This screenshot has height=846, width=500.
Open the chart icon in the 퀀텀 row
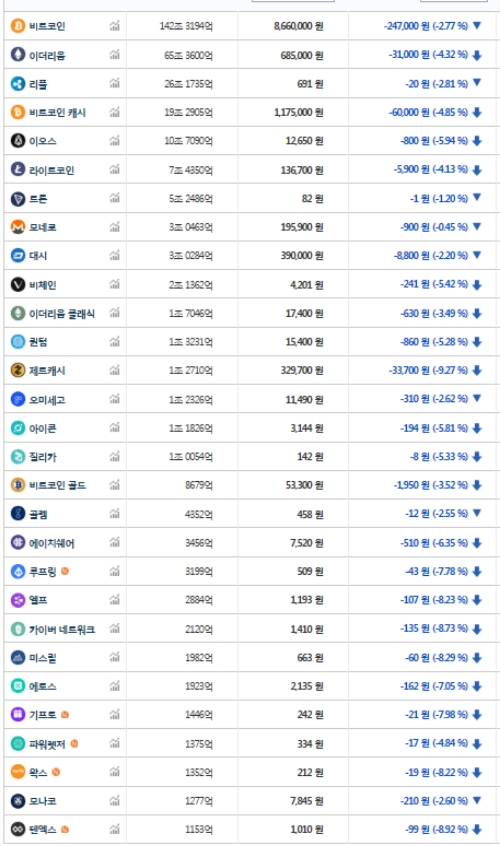pyautogui.click(x=114, y=342)
